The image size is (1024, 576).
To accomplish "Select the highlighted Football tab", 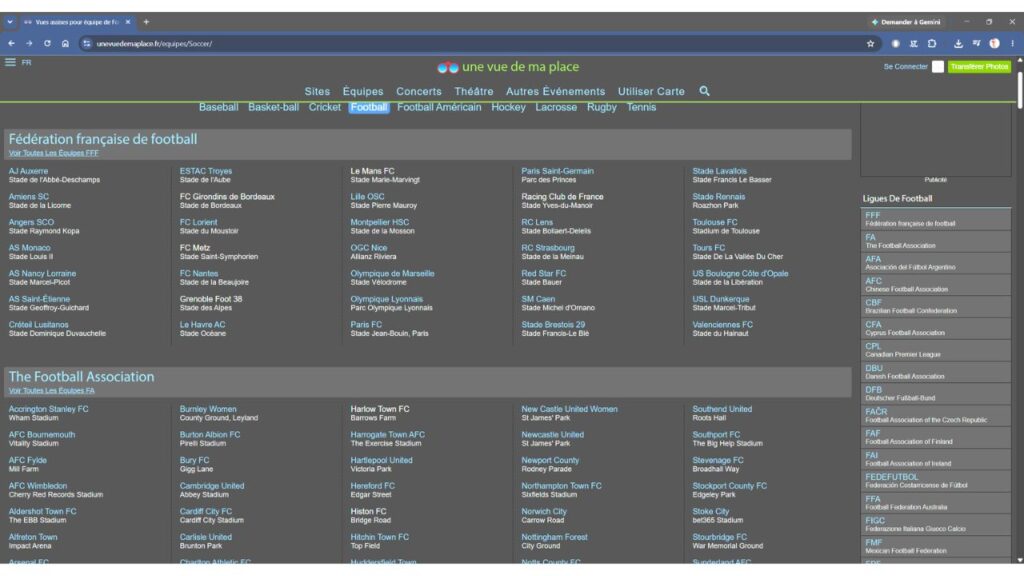I will 369,107.
